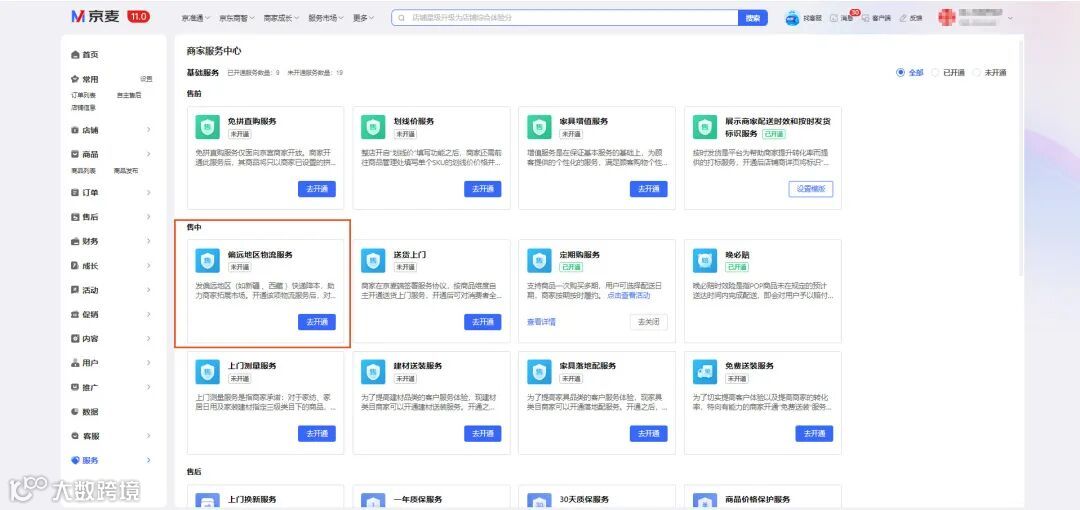Open 店铺信息 shortcut under 常用

tap(83, 108)
